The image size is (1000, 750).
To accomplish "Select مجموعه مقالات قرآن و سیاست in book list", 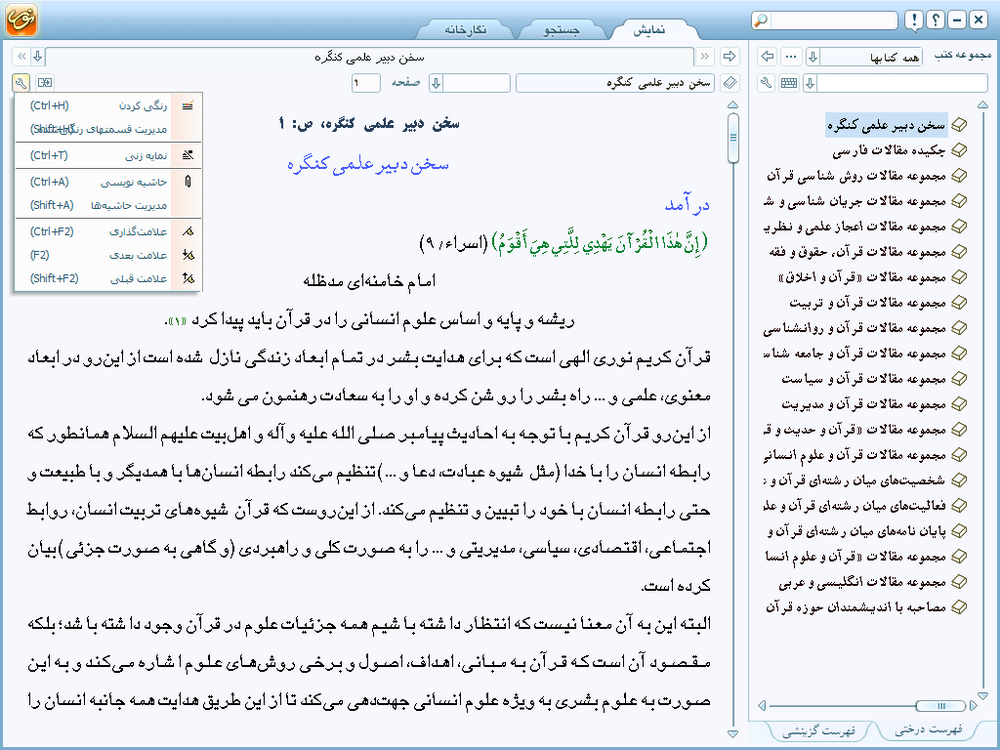I will pyautogui.click(x=864, y=379).
